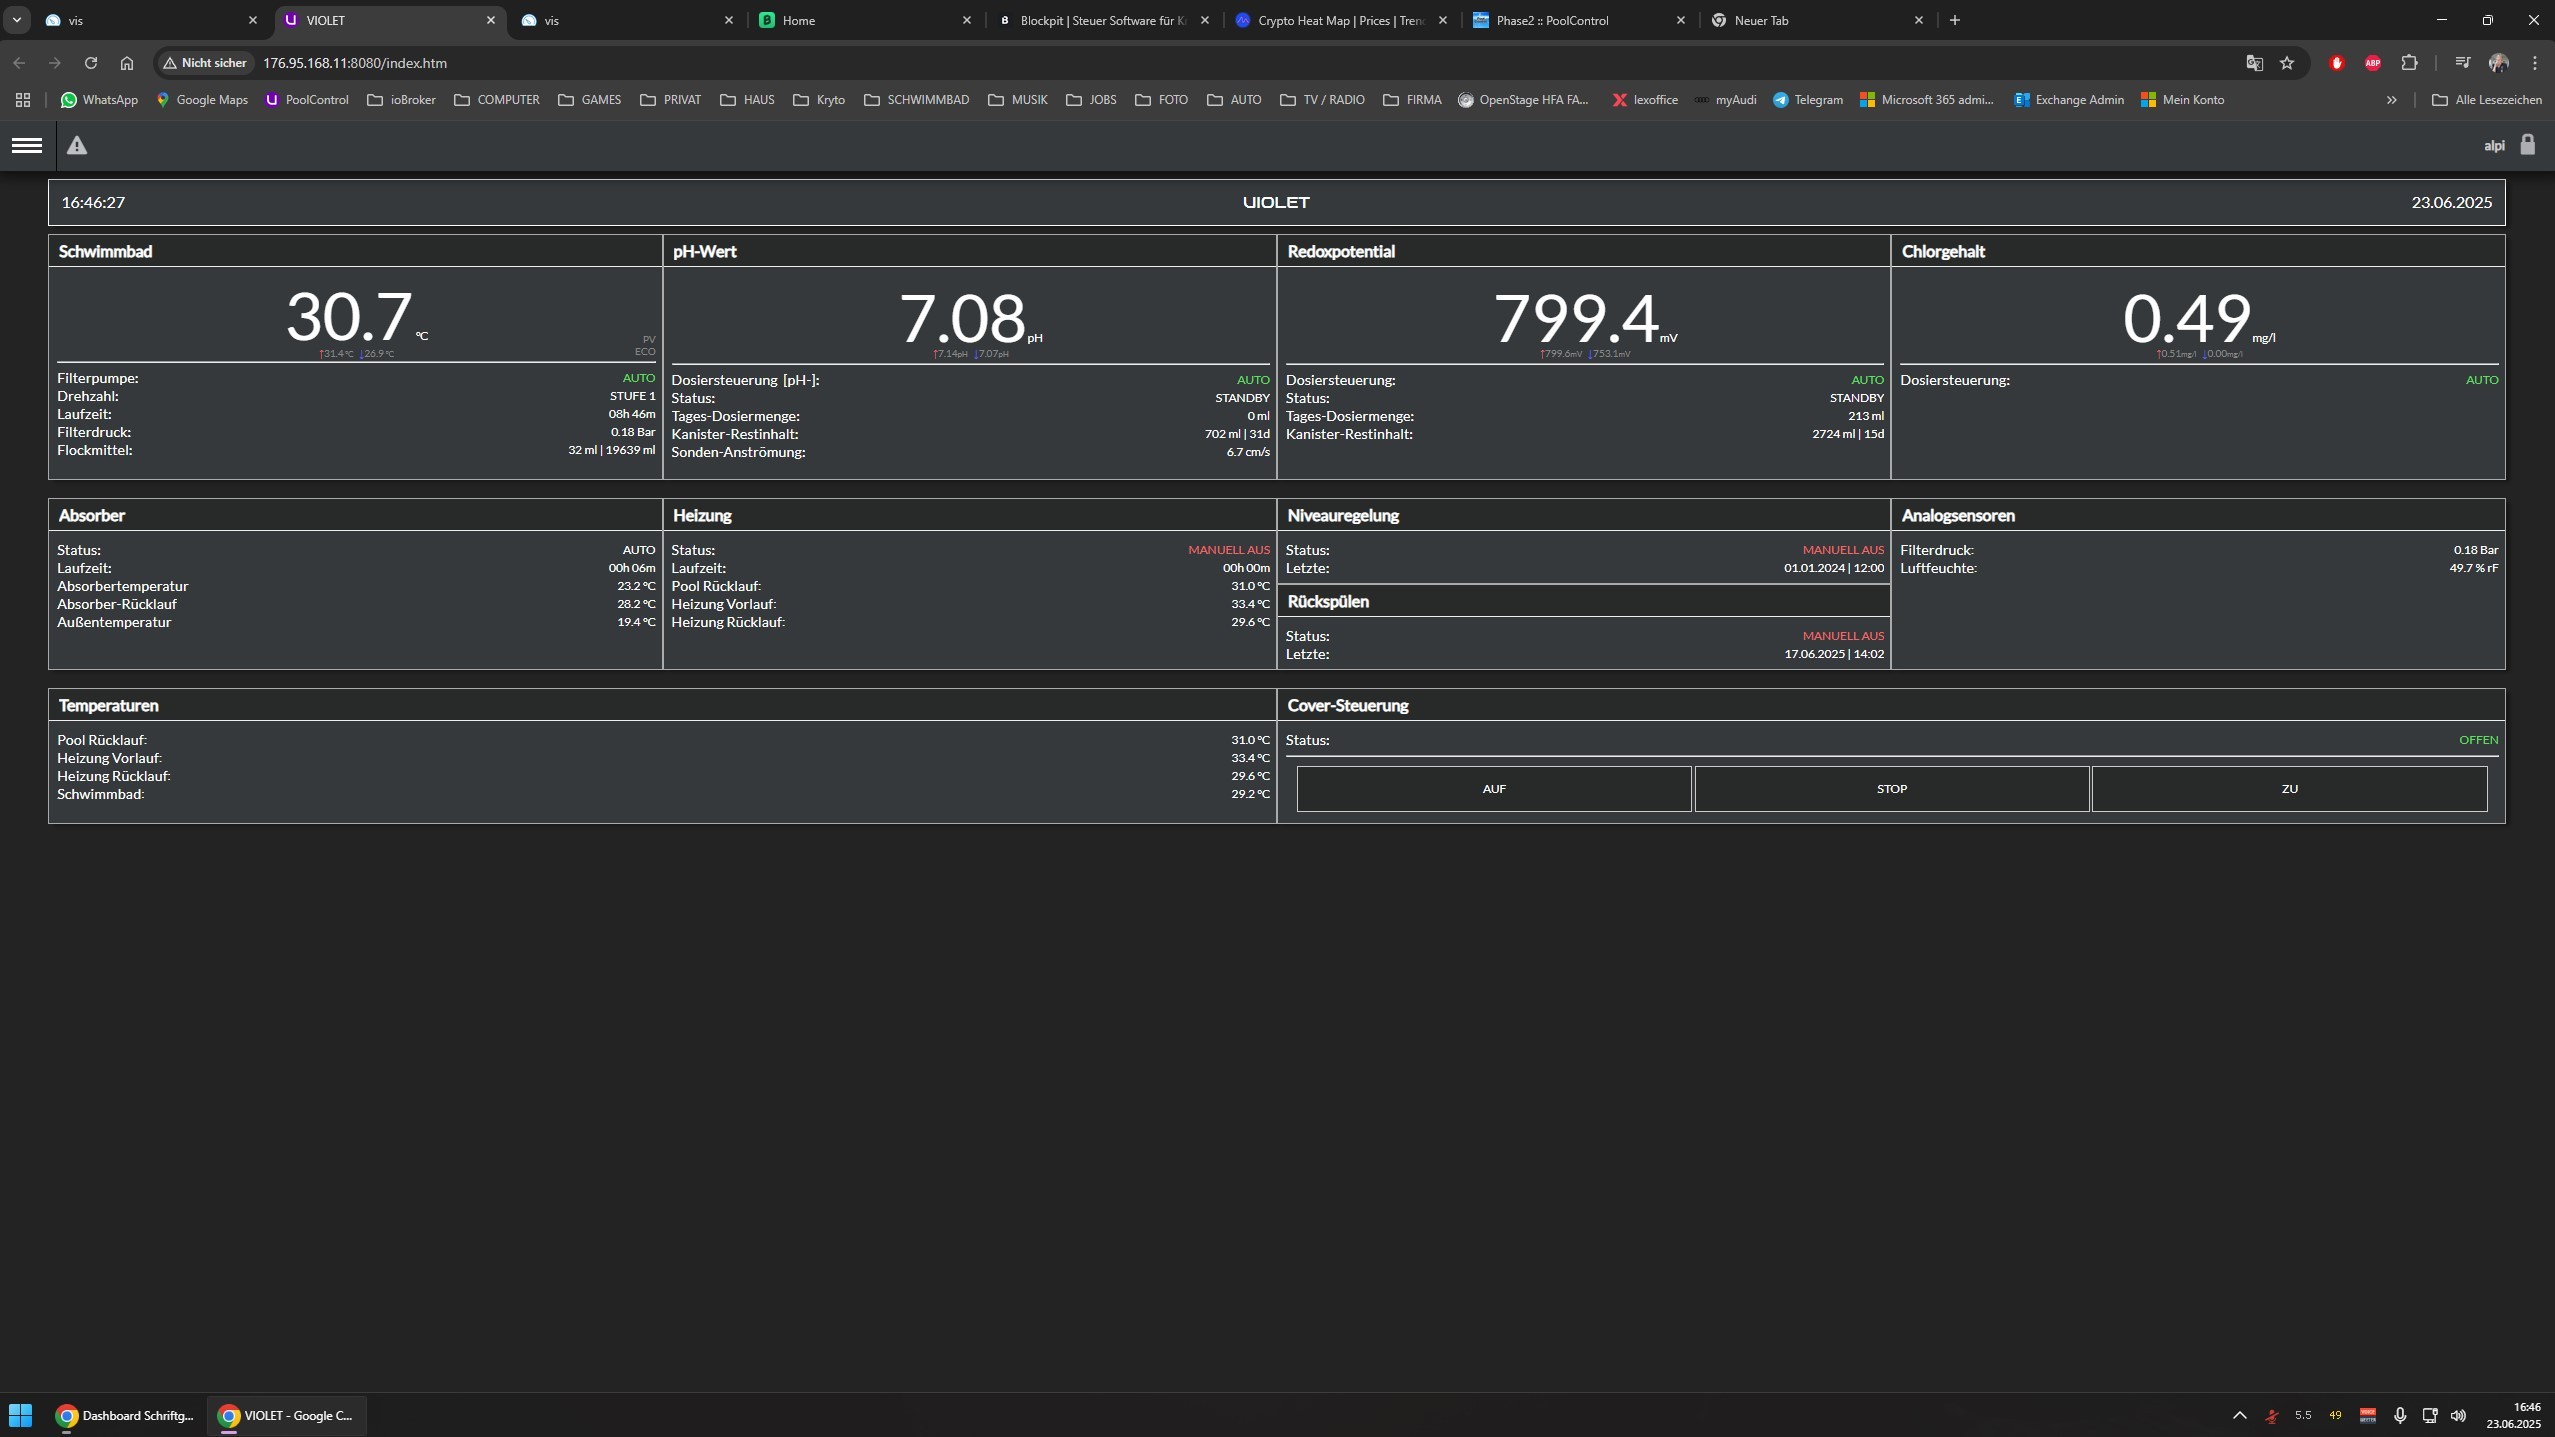Viewport: 2555px width, 1437px height.
Task: Open the hamburger menu in VIOLET
Action: pos(27,146)
